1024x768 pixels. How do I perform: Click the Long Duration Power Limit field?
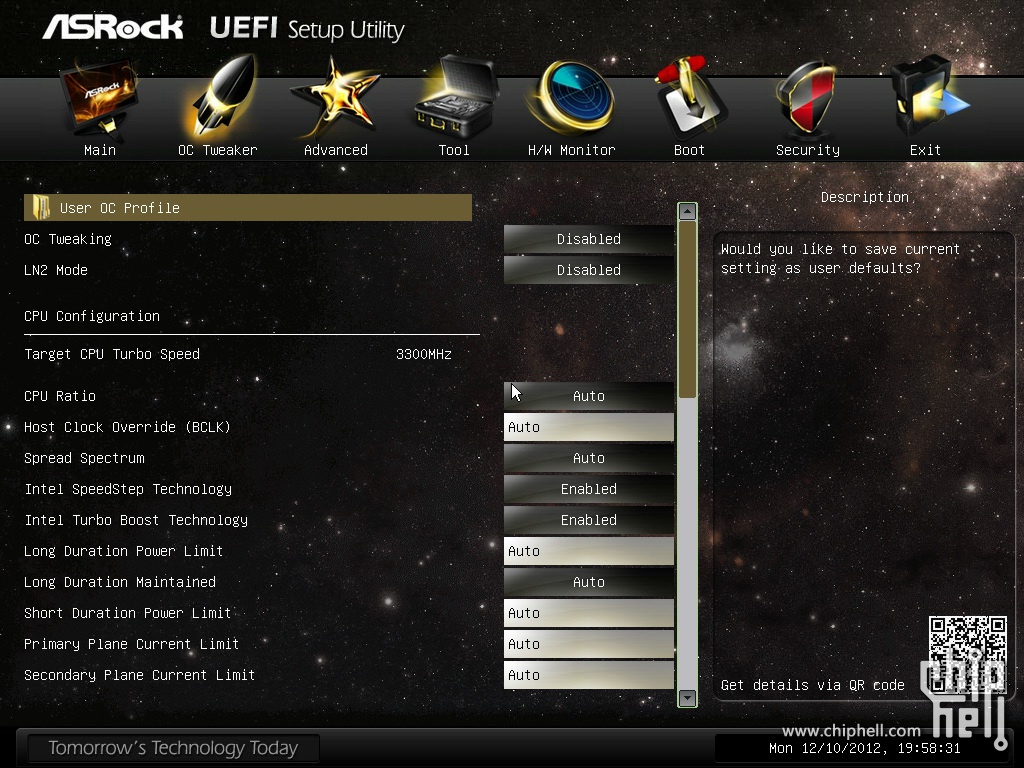tap(588, 551)
